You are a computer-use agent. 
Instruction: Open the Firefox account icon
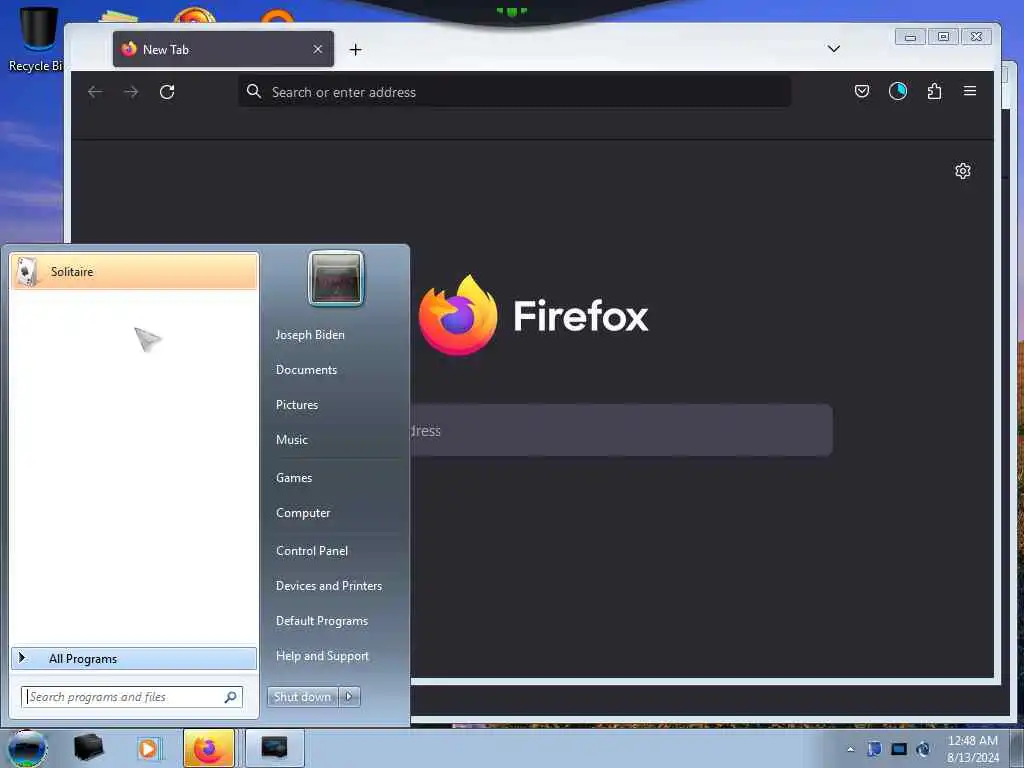coord(898,91)
